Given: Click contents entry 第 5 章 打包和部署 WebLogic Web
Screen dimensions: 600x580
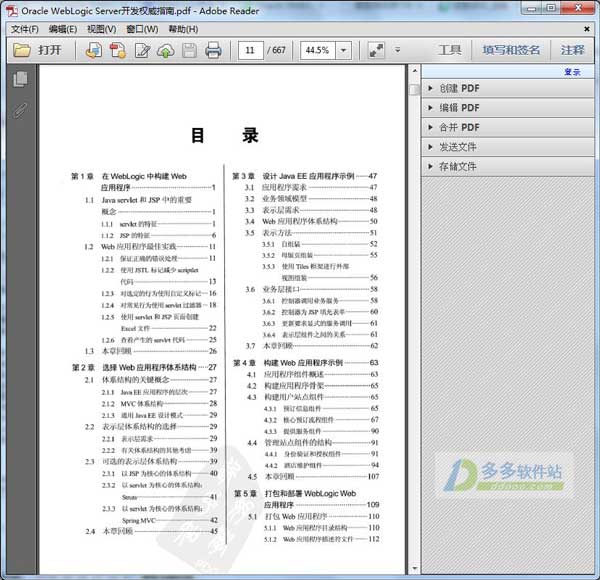Looking at the screenshot, I should click(x=295, y=494).
